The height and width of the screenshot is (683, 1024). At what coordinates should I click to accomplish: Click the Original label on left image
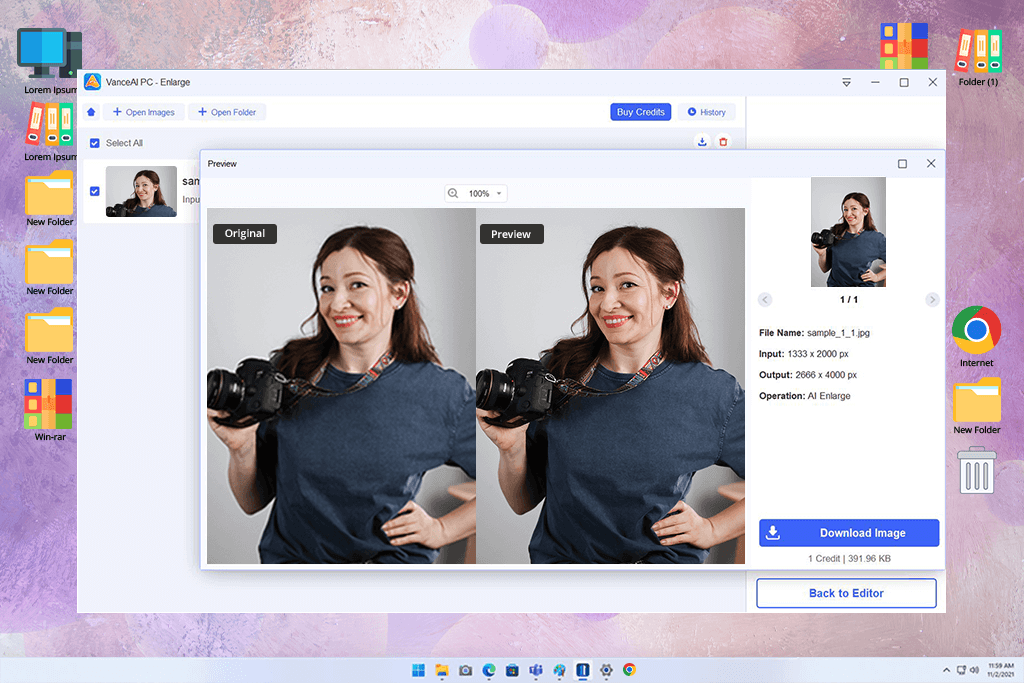245,234
